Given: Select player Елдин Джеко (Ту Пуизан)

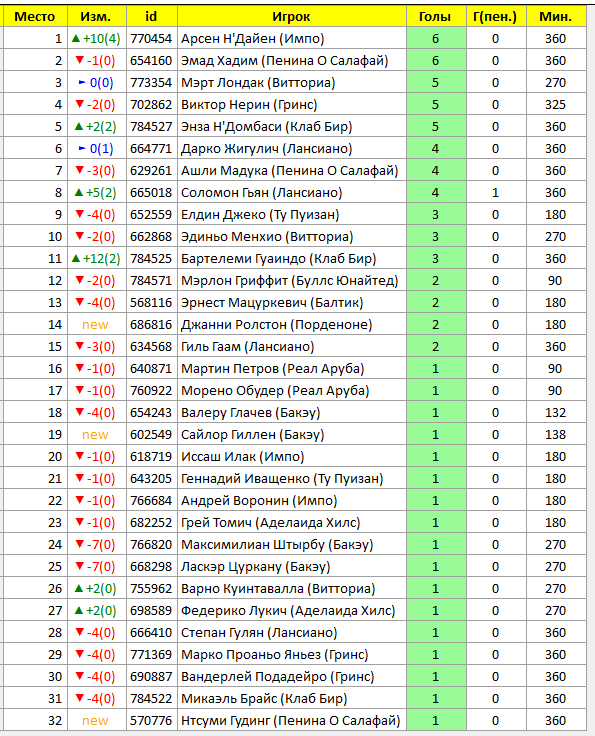Looking at the screenshot, I should tap(260, 215).
